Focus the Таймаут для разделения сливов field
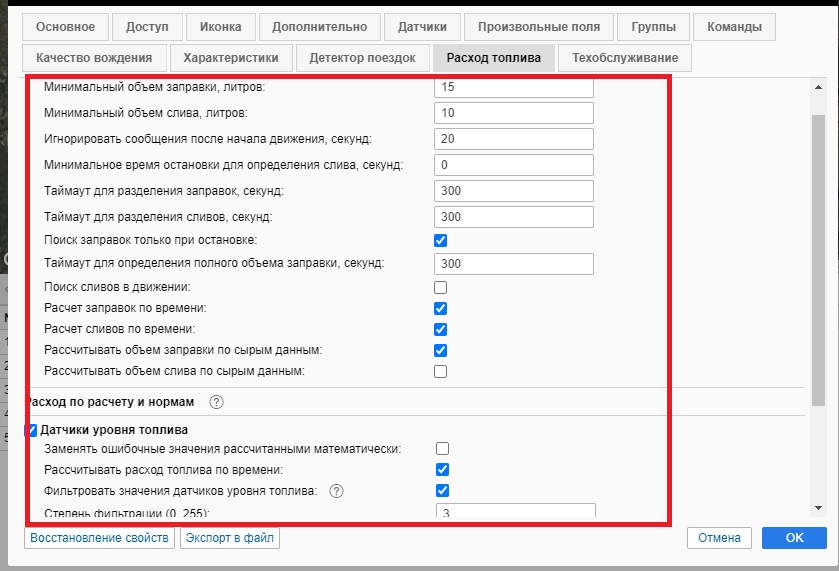The width and height of the screenshot is (839, 571). pyautogui.click(x=514, y=217)
